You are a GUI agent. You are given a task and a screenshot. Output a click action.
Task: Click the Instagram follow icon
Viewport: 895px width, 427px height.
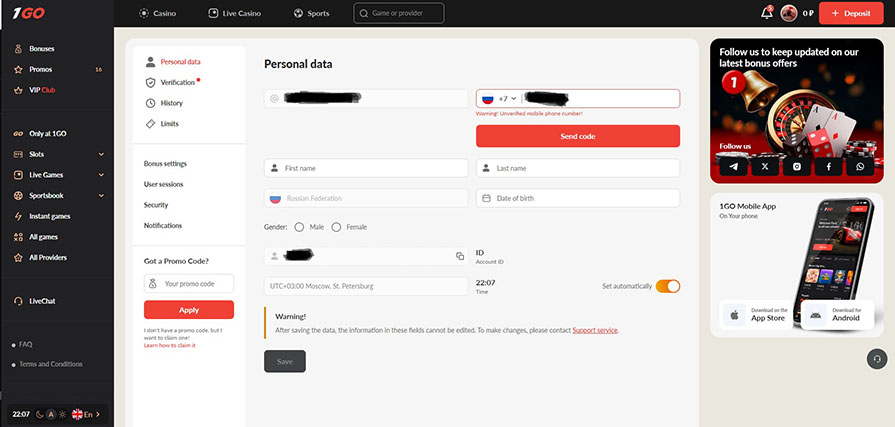(797, 167)
